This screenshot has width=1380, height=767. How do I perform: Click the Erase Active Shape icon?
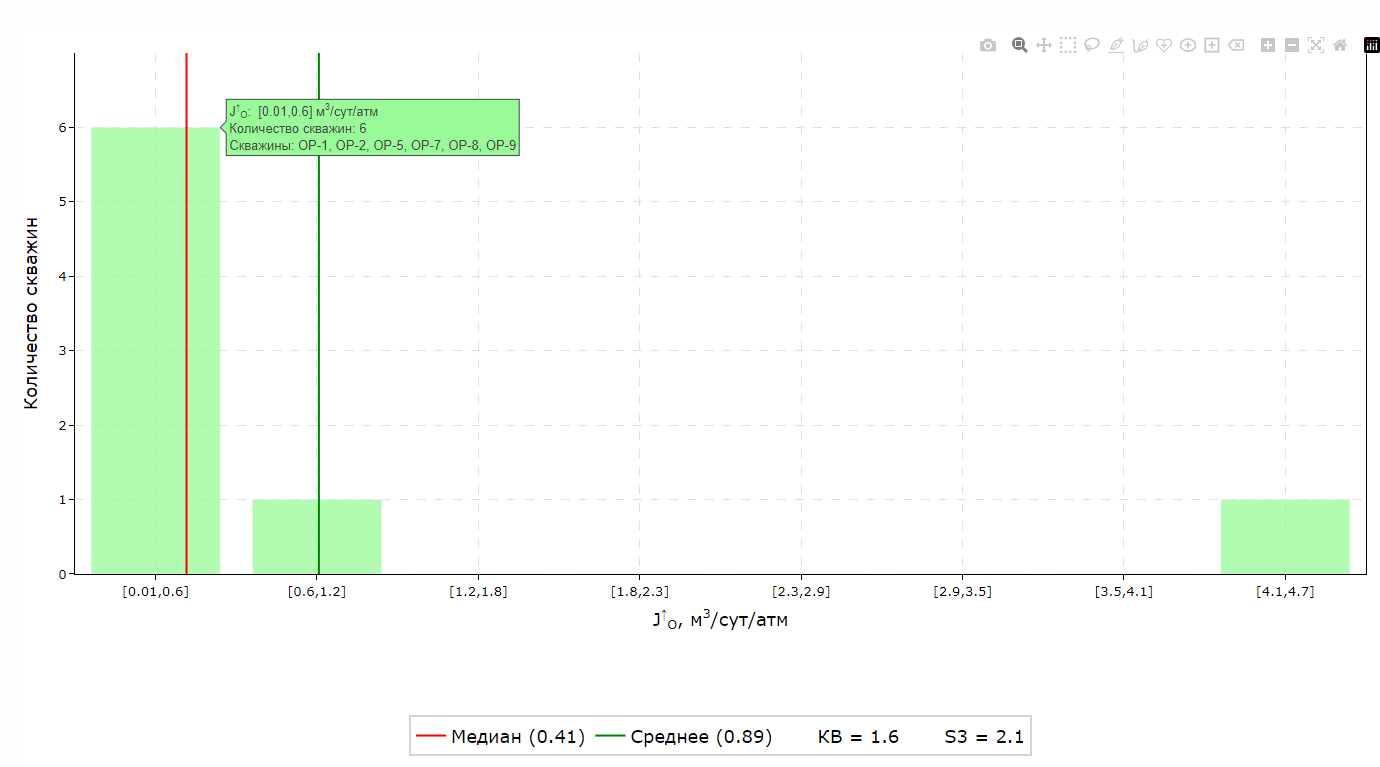[1237, 45]
